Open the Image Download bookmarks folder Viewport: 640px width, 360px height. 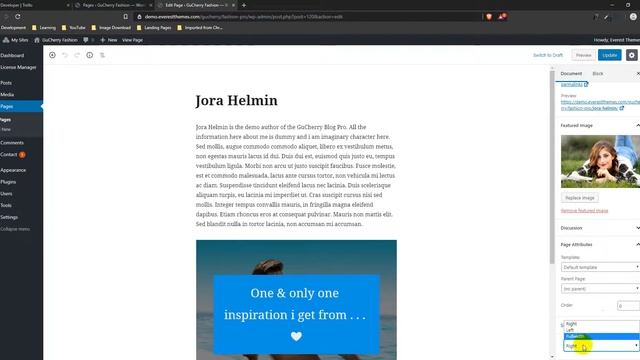coord(111,28)
